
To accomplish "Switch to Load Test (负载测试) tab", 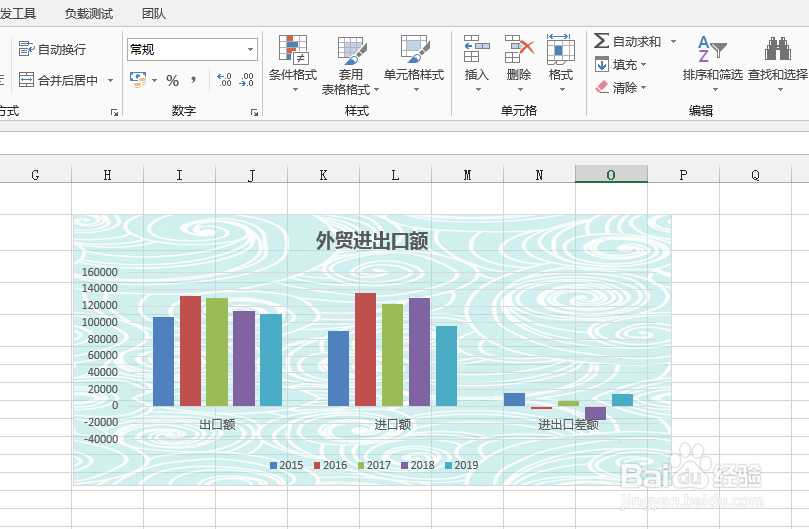I will point(89,13).
